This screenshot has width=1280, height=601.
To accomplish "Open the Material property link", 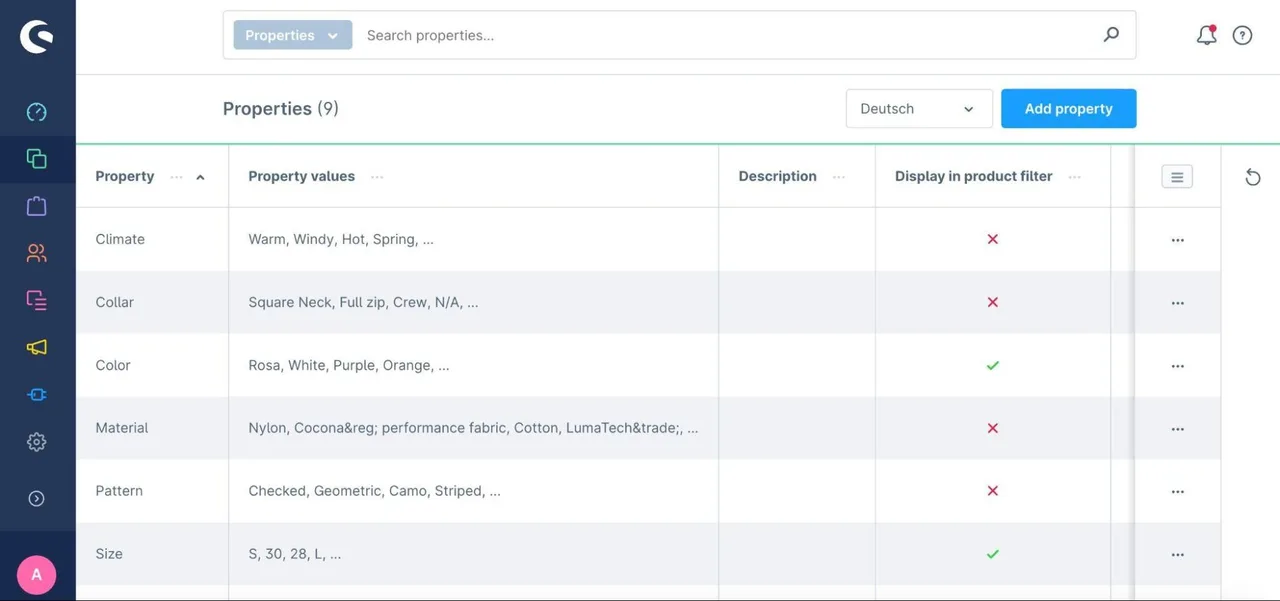I will (122, 428).
